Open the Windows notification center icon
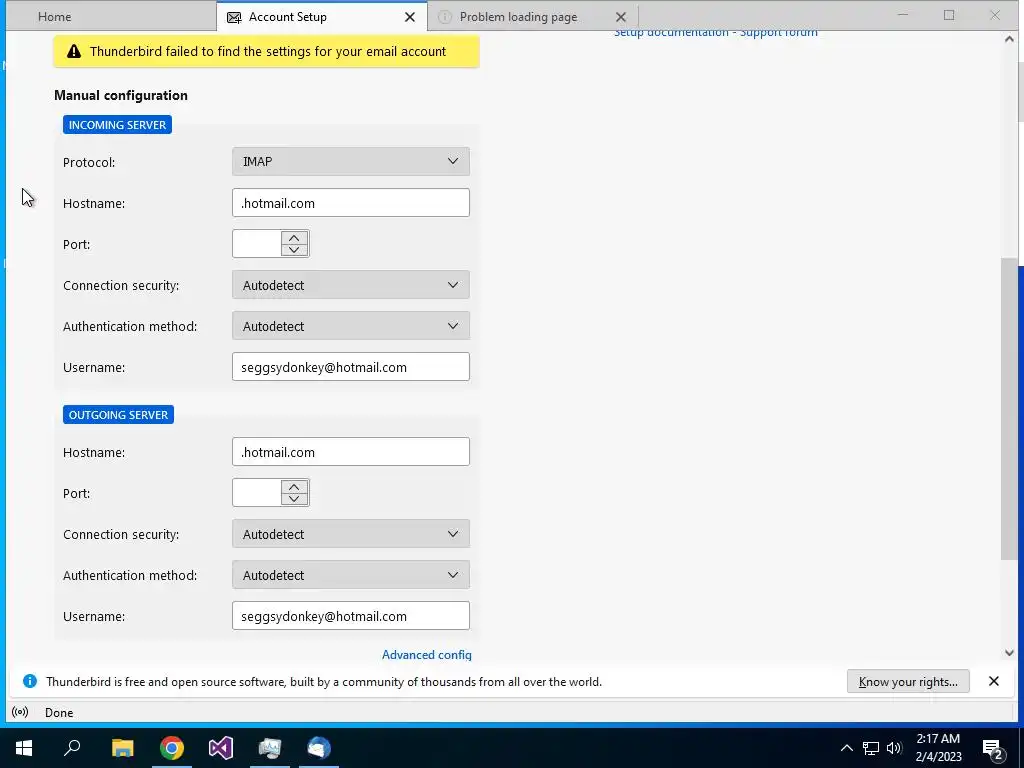Screen dimensions: 1024x768 [993, 749]
